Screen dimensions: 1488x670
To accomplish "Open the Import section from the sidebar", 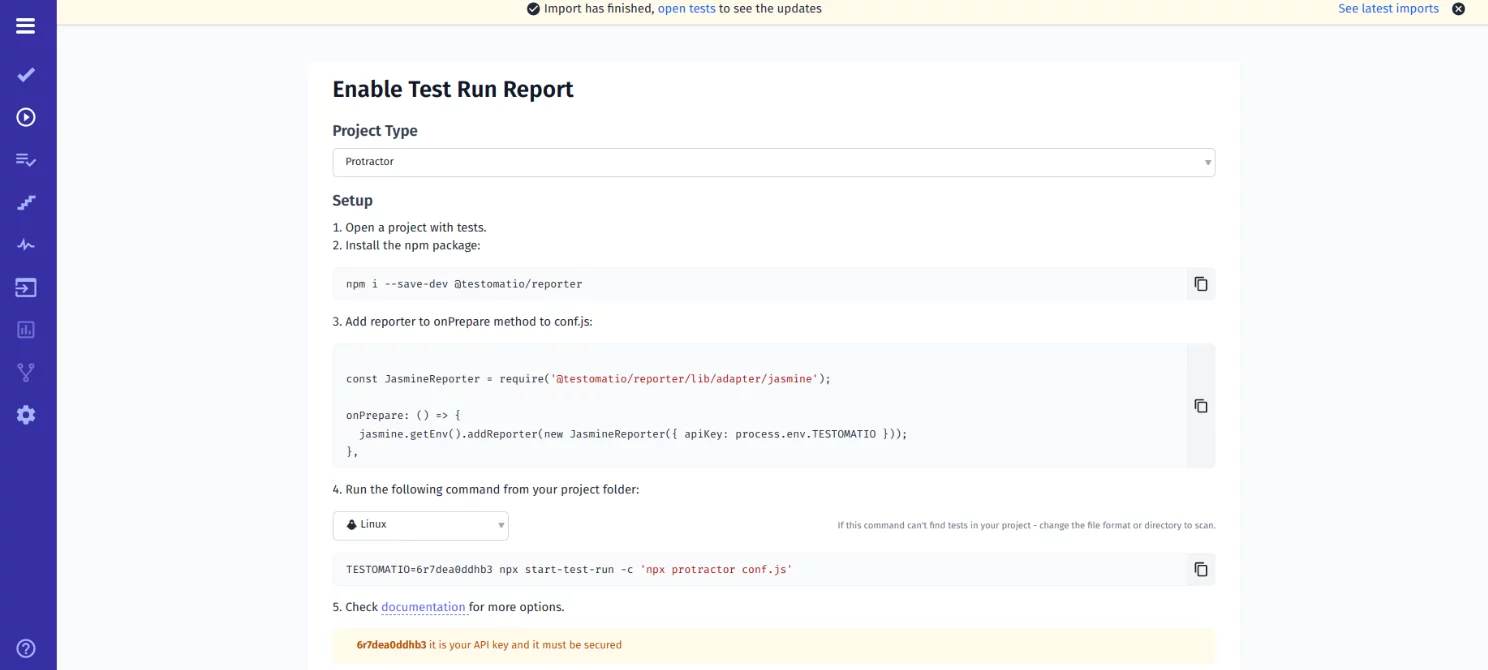I will 26,287.
